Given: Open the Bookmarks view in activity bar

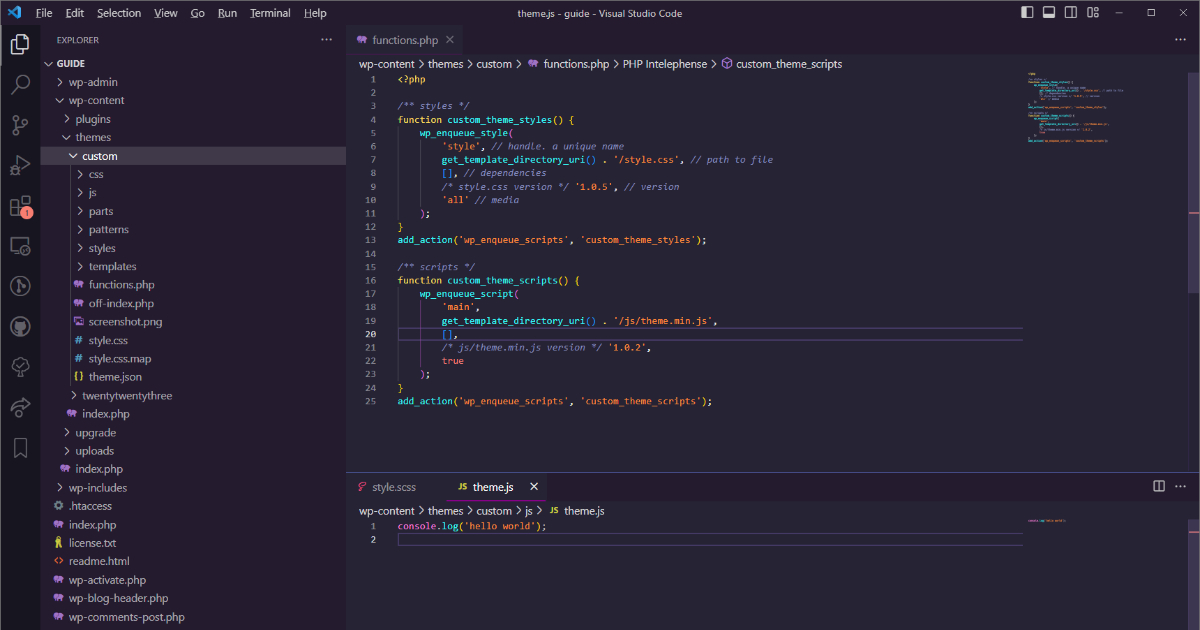Looking at the screenshot, I should (x=20, y=448).
